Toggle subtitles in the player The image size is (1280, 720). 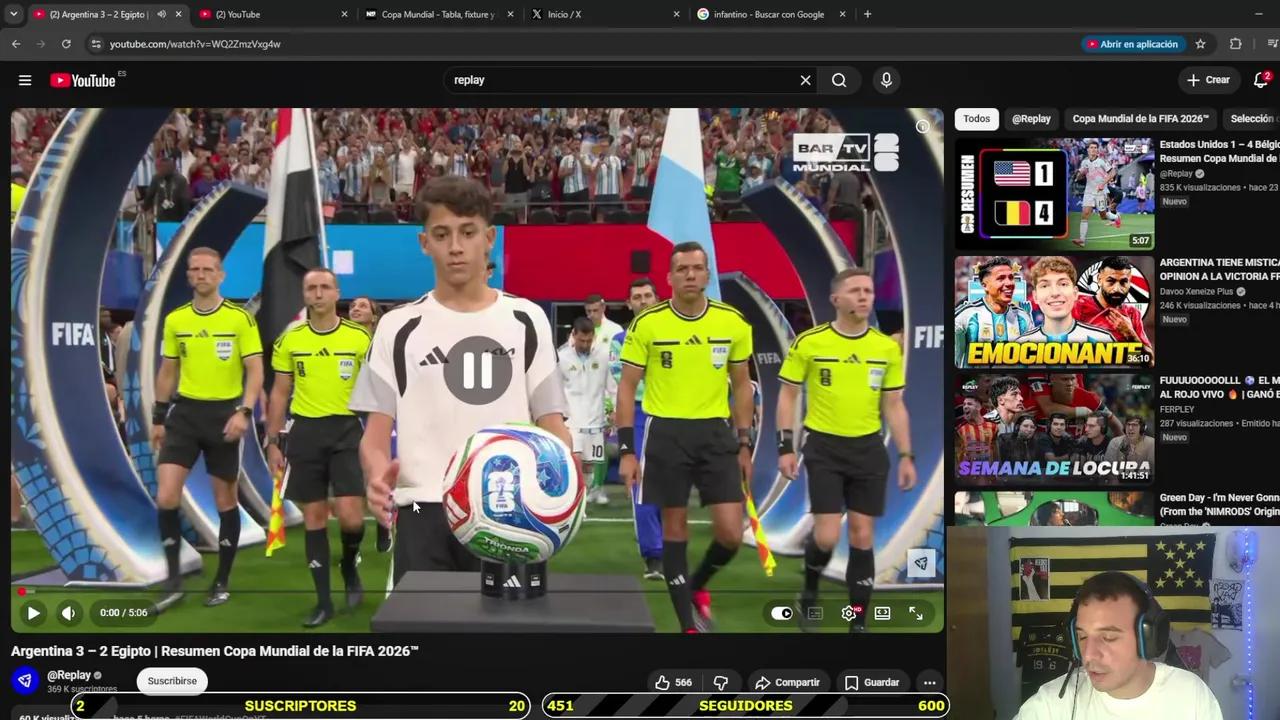coord(815,613)
